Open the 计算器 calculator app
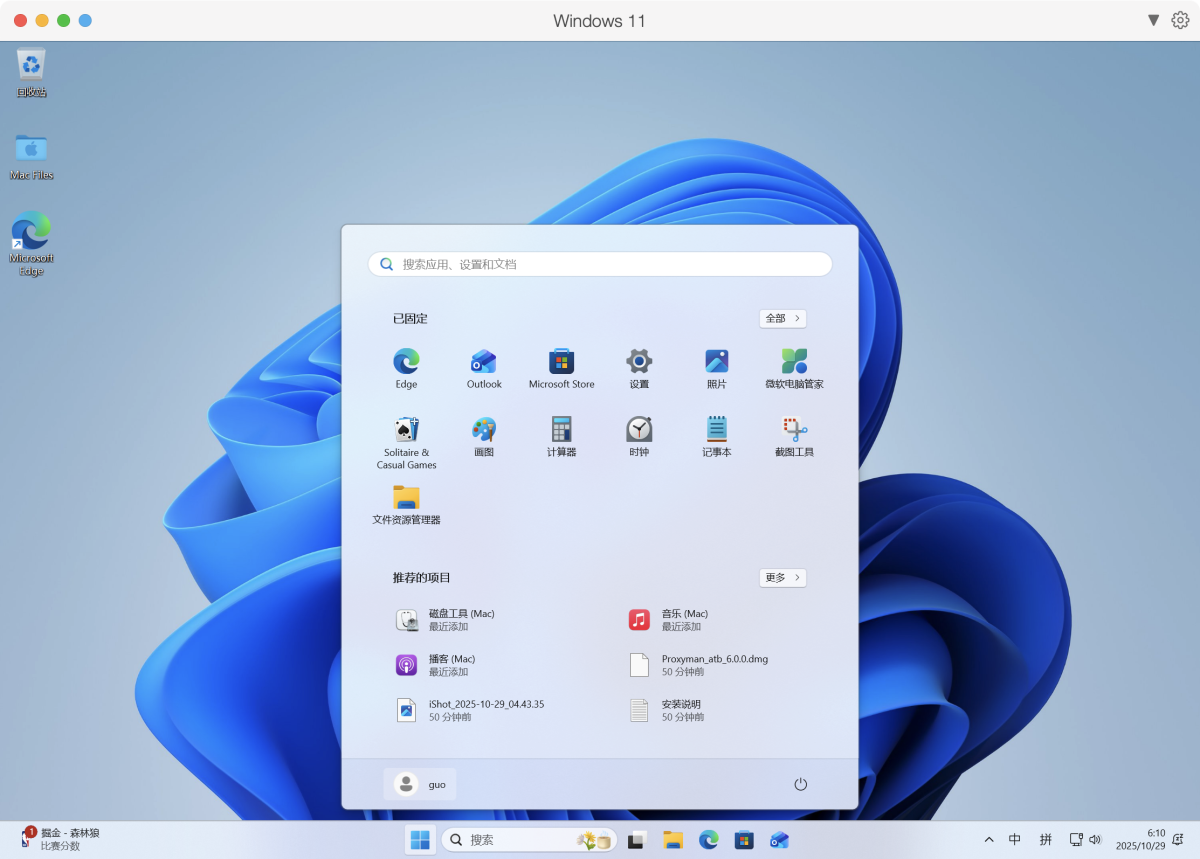1200x859 pixels. pyautogui.click(x=561, y=435)
